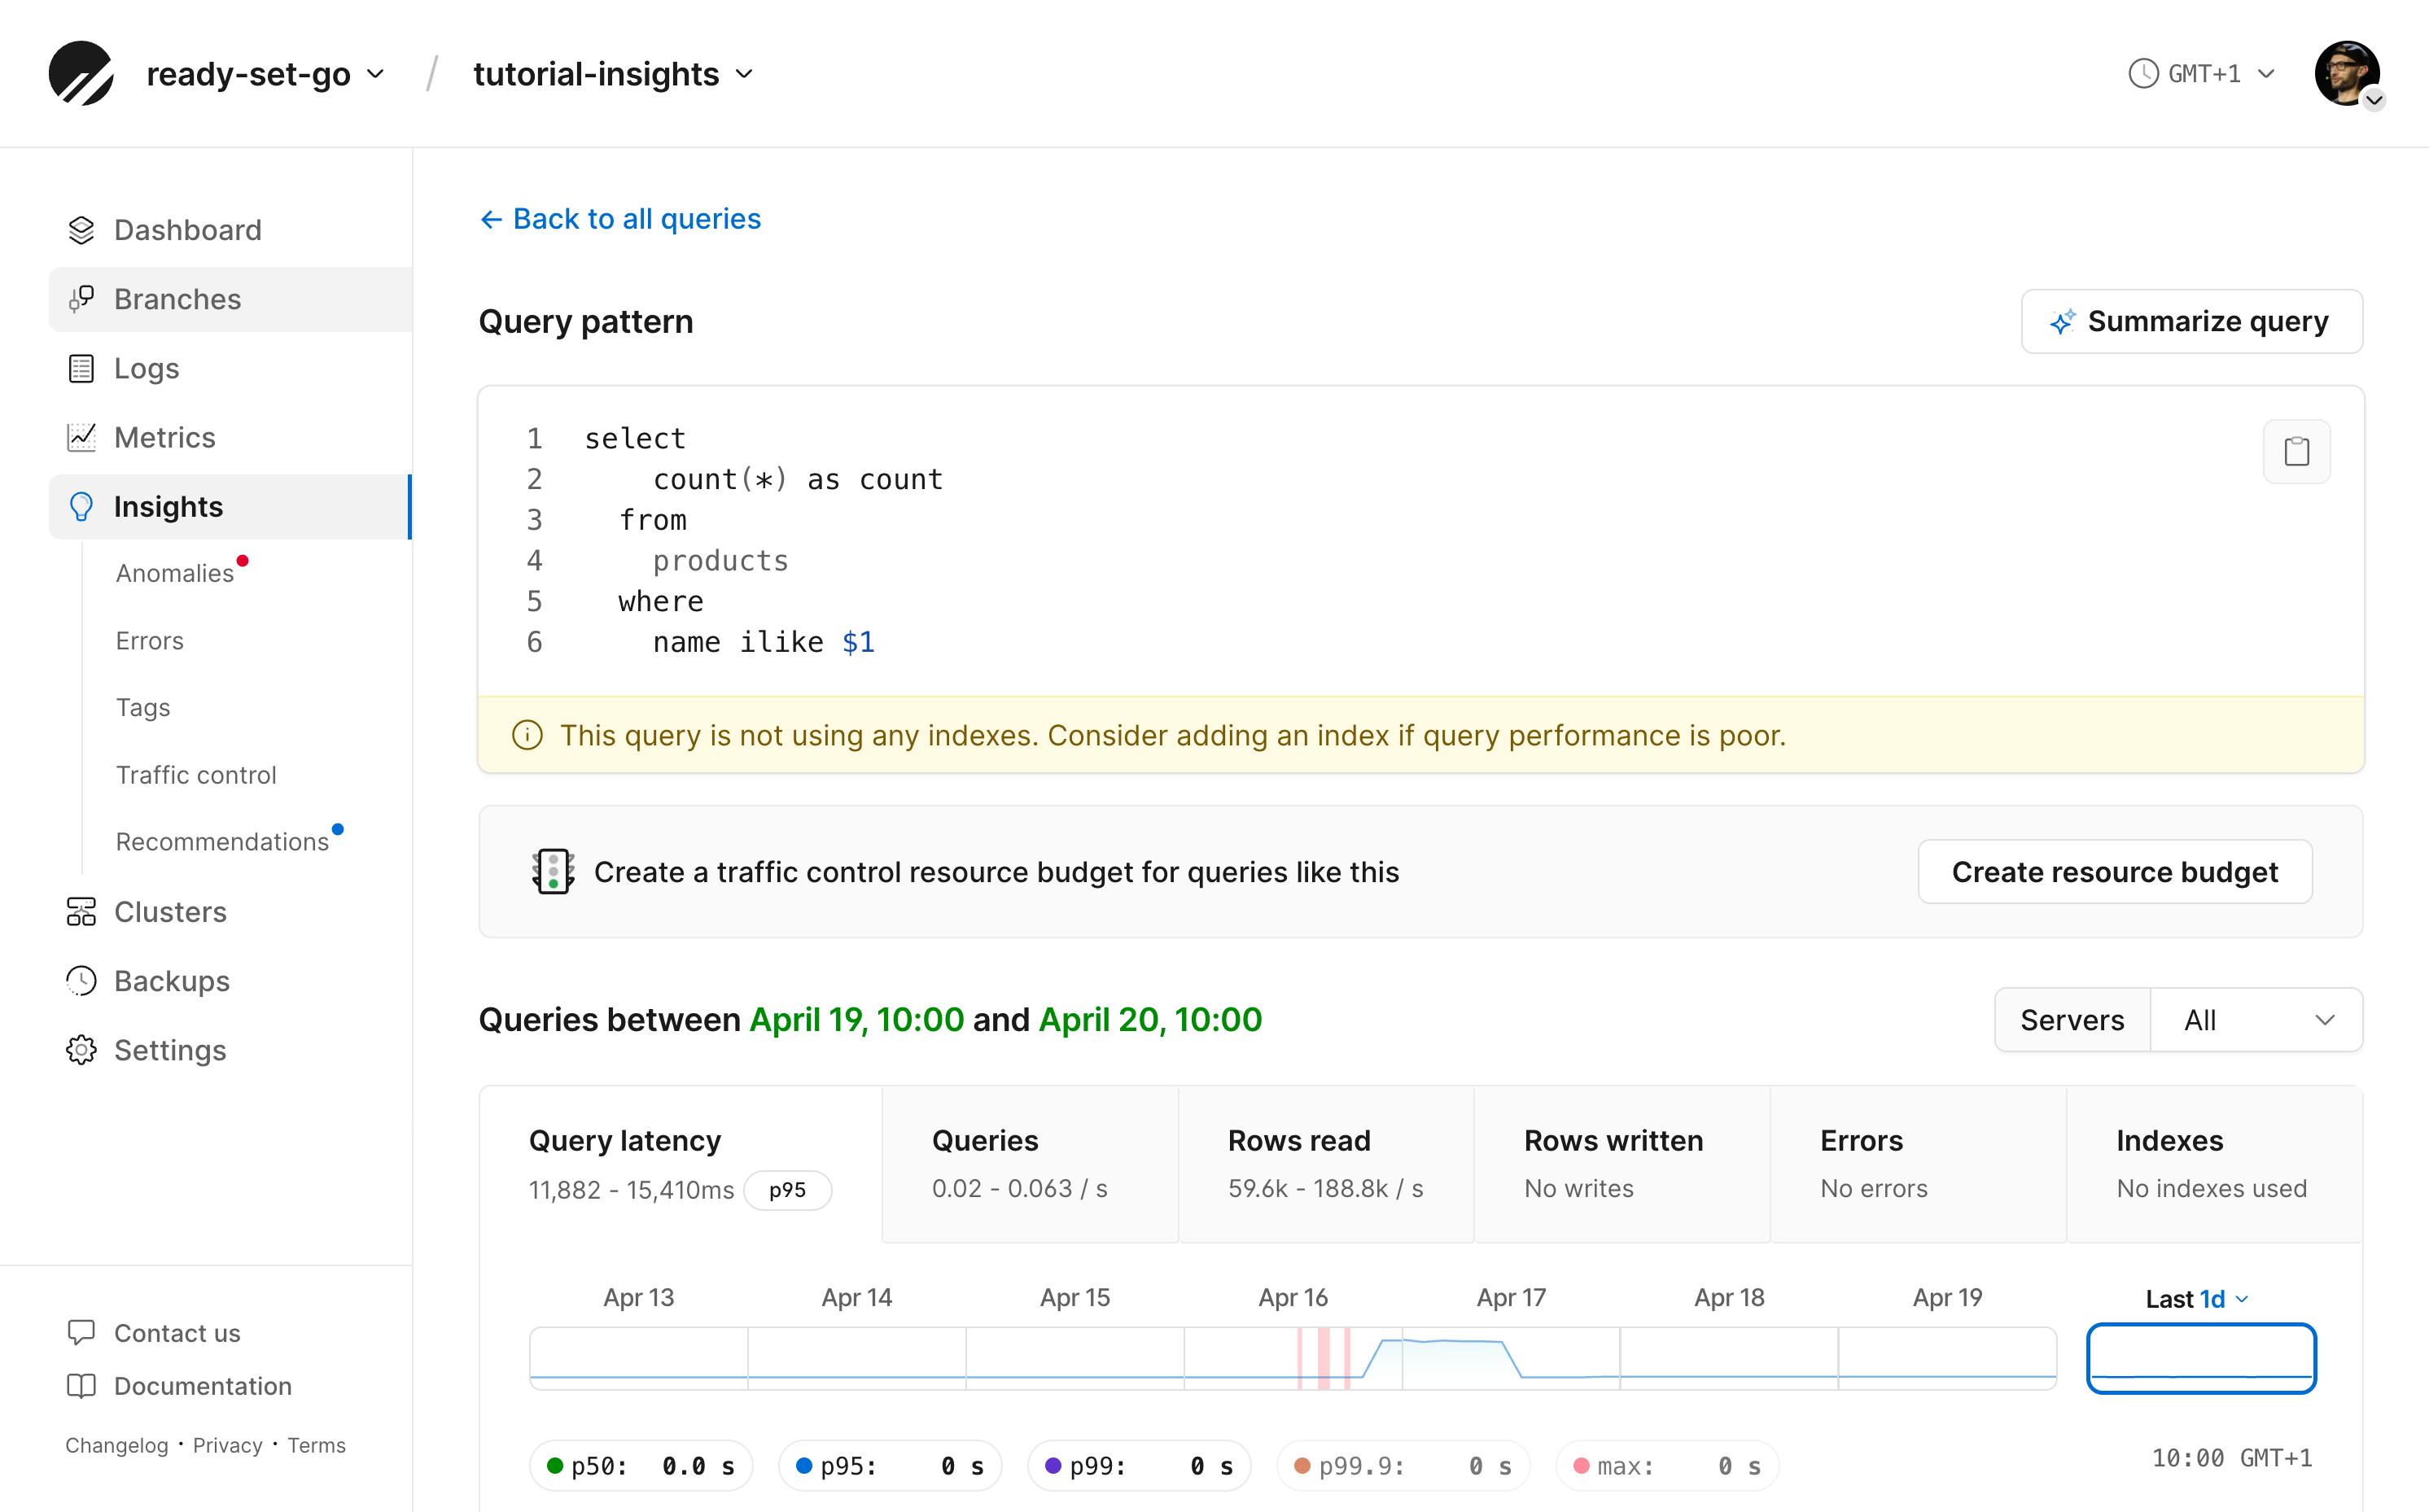Image resolution: width=2429 pixels, height=1512 pixels.
Task: Open the Tags sub-item
Action: pos(143,708)
